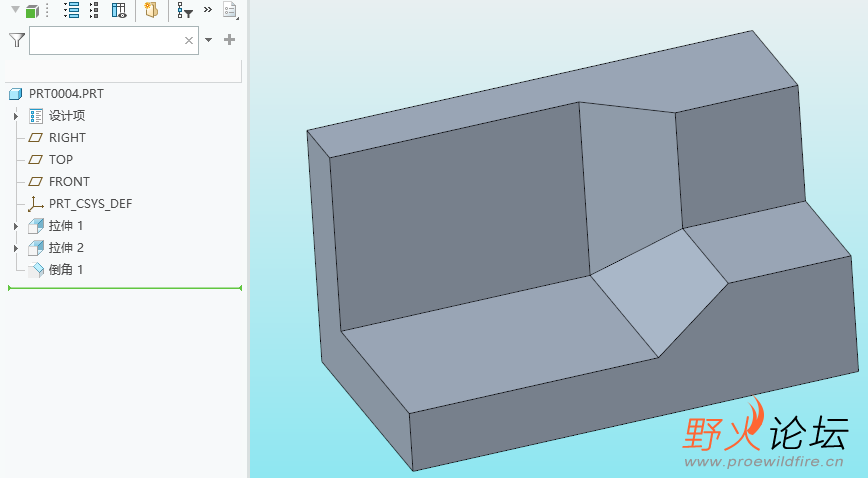The height and width of the screenshot is (478, 868).
Task: Expand the 拉伸 2 feature
Action: click(x=16, y=248)
